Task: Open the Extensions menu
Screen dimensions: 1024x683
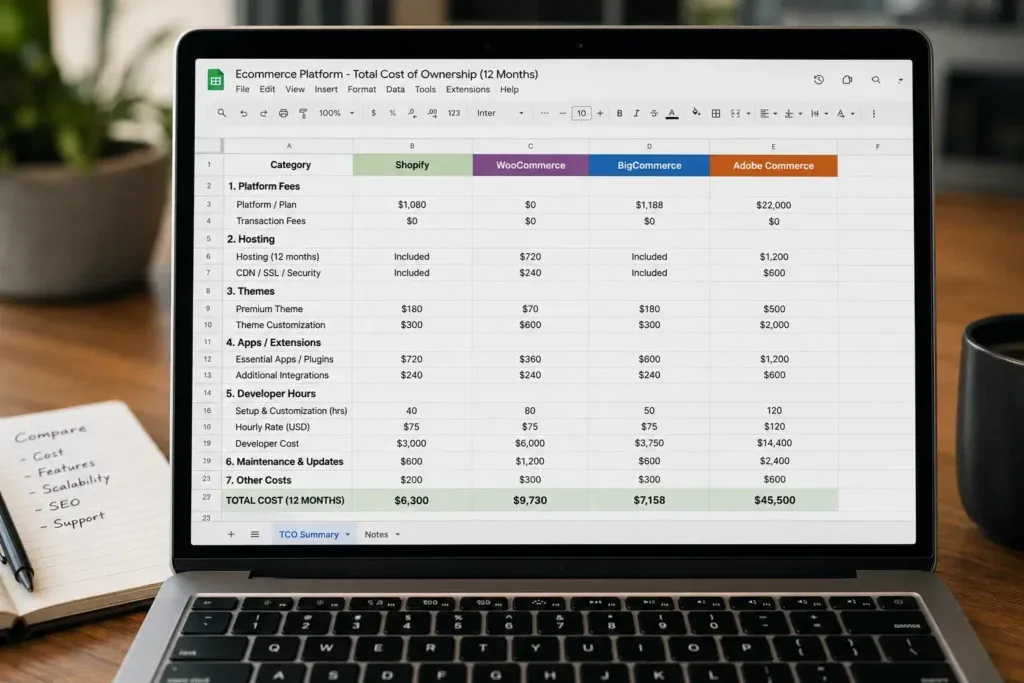Action: pyautogui.click(x=468, y=89)
